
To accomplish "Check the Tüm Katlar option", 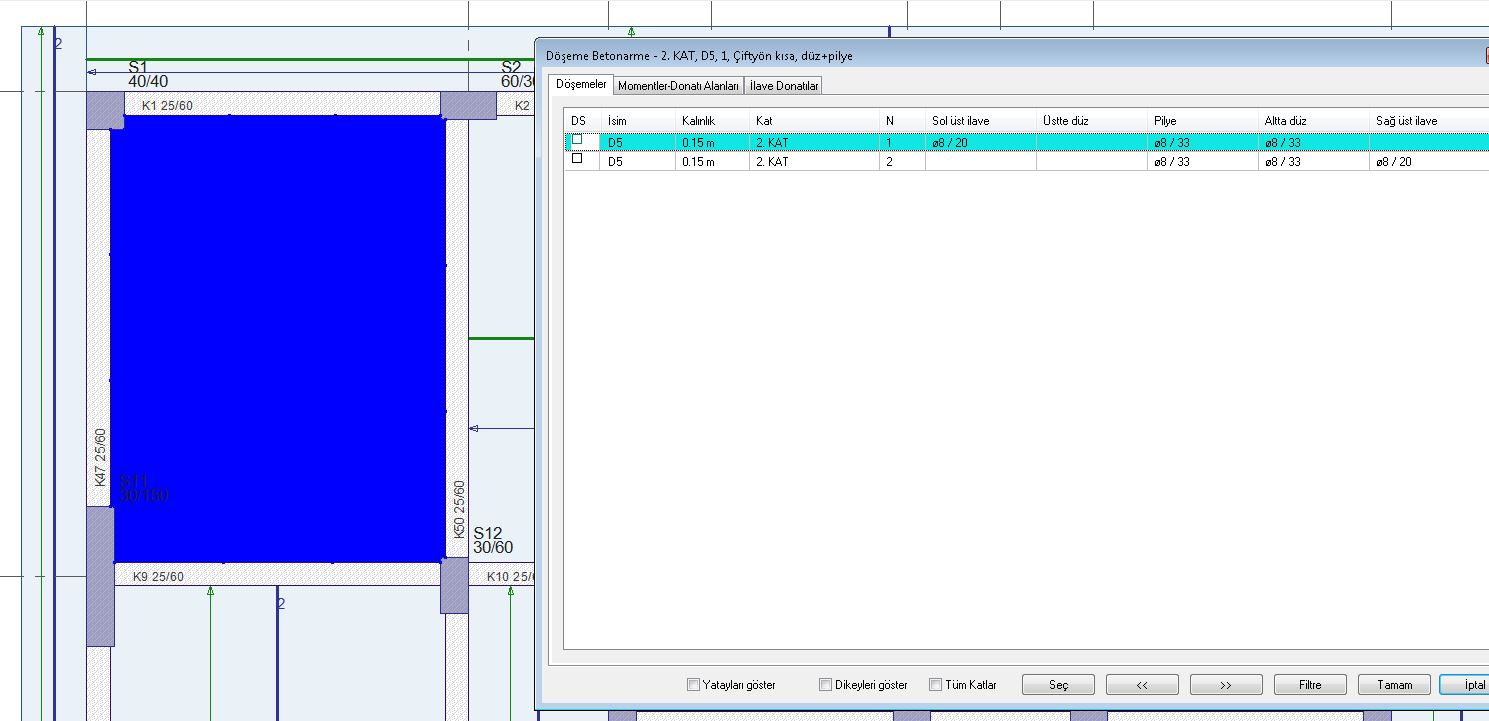I will (935, 685).
